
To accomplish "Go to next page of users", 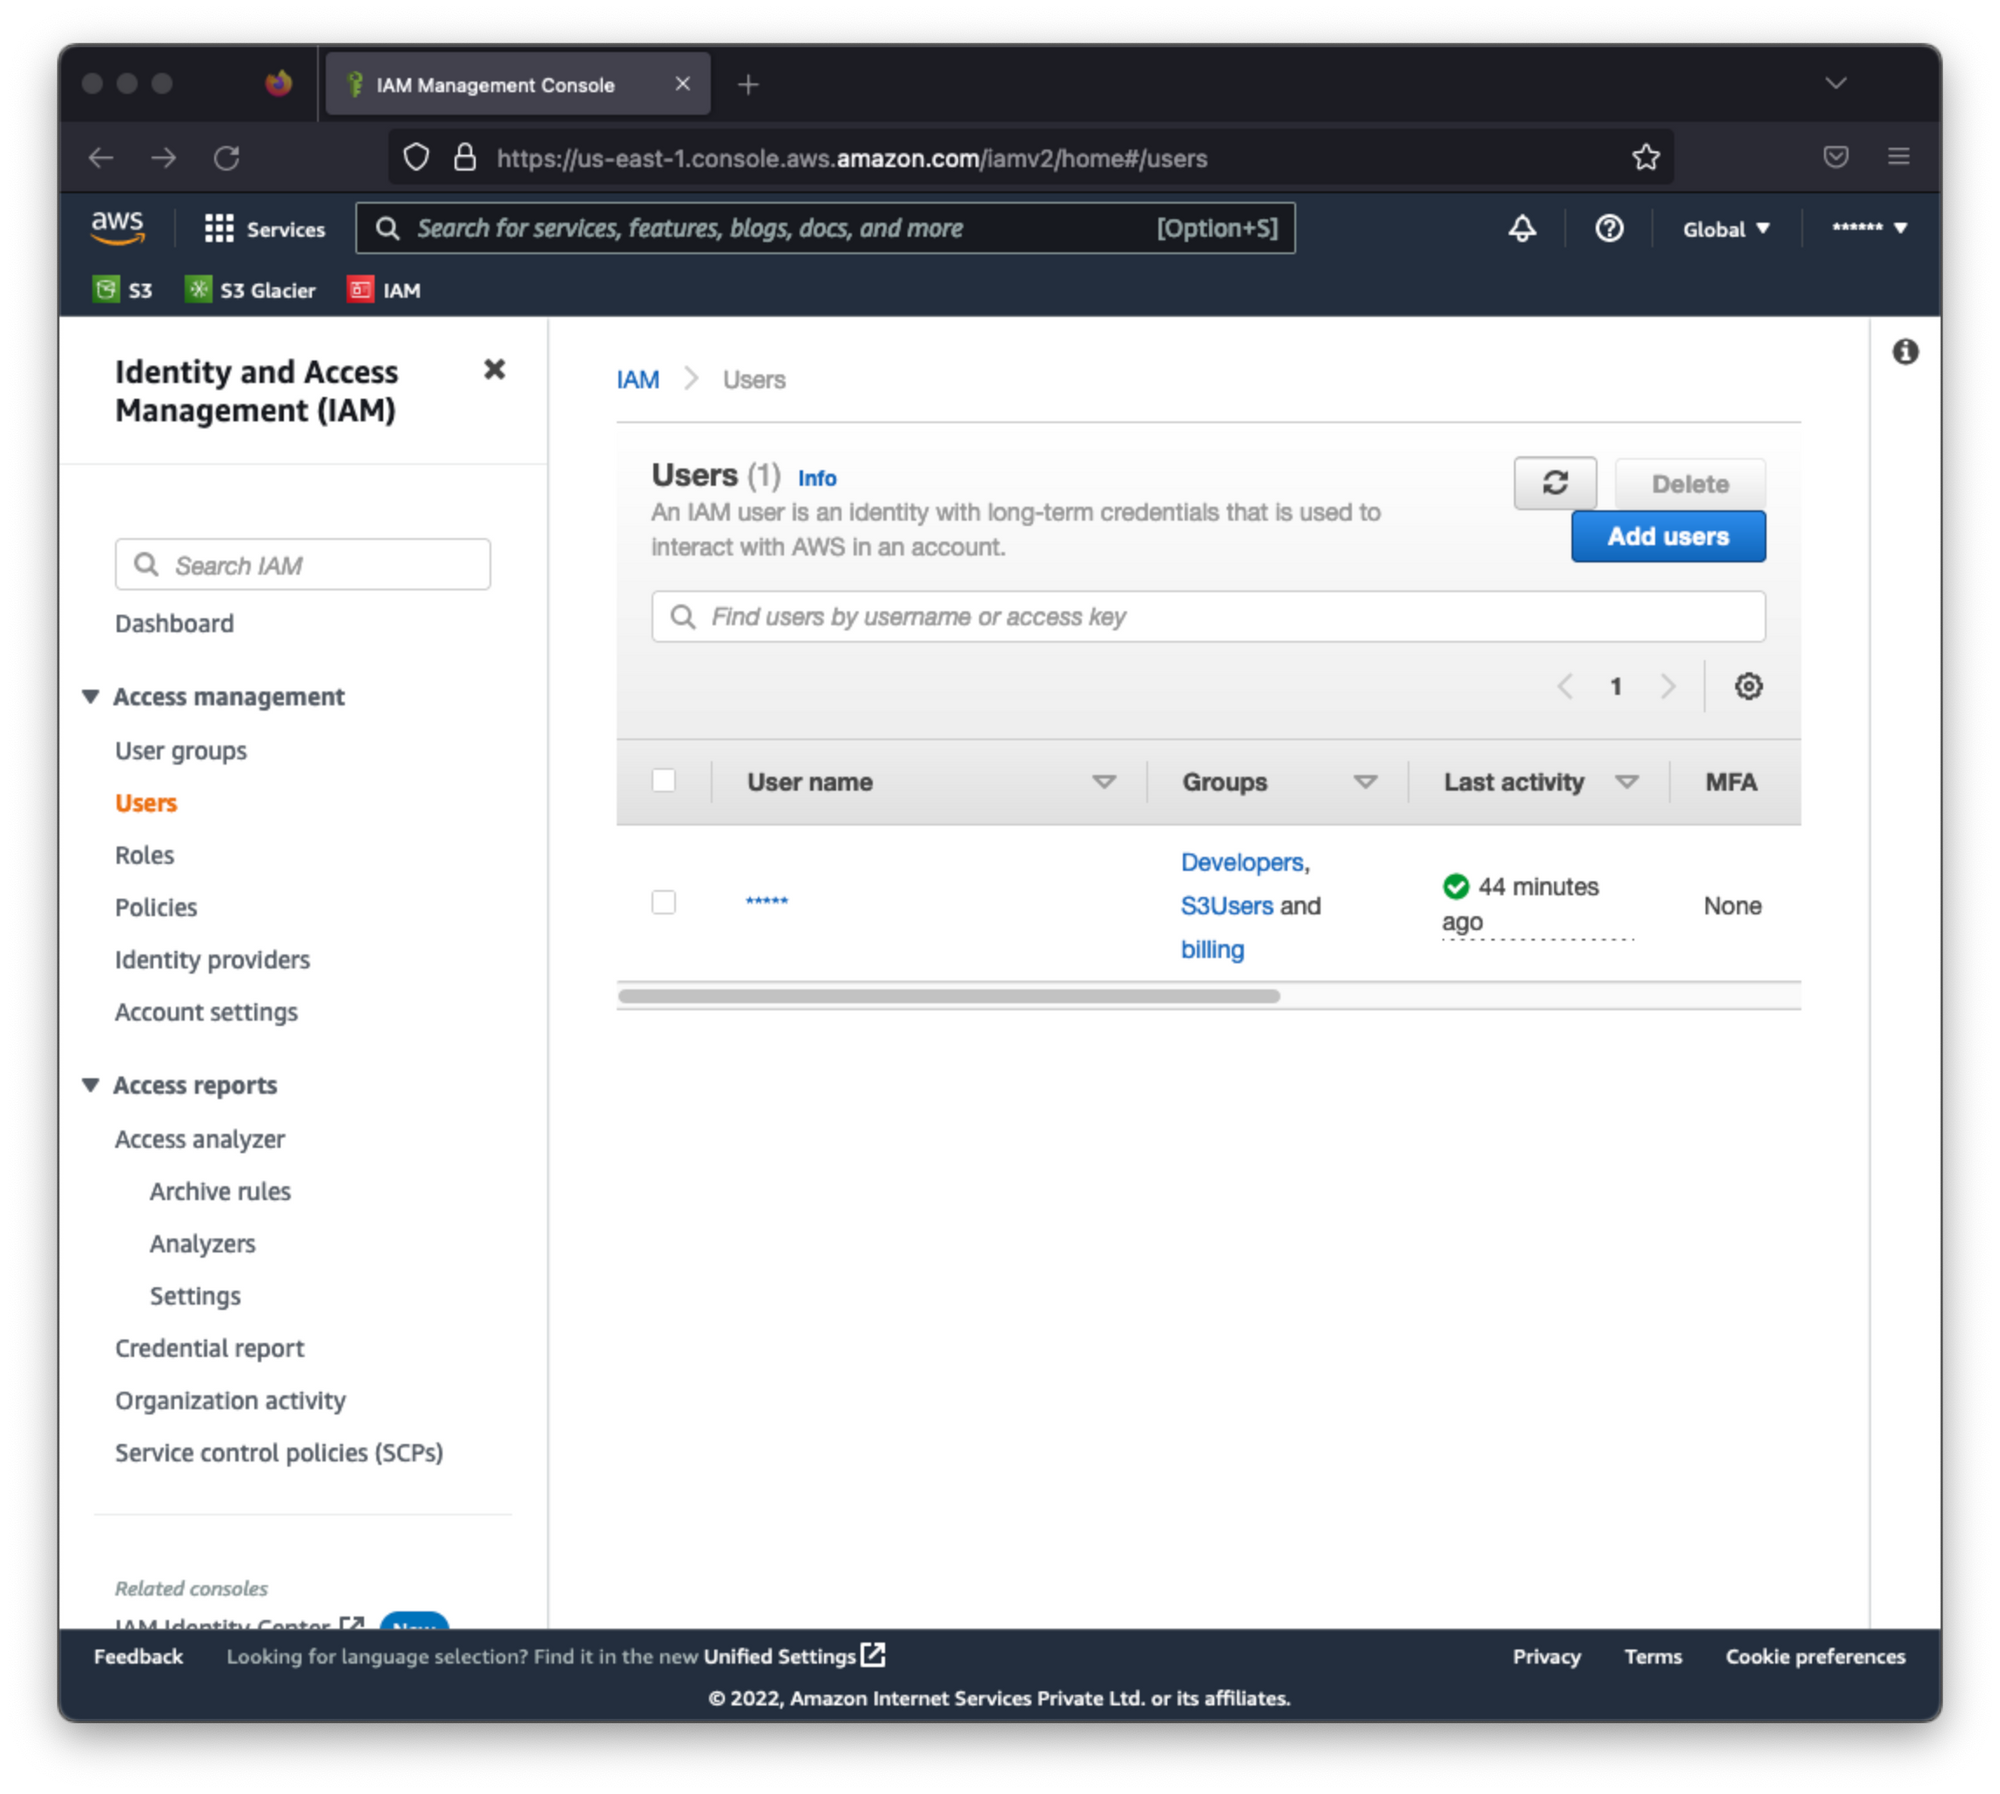I will 1667,686.
